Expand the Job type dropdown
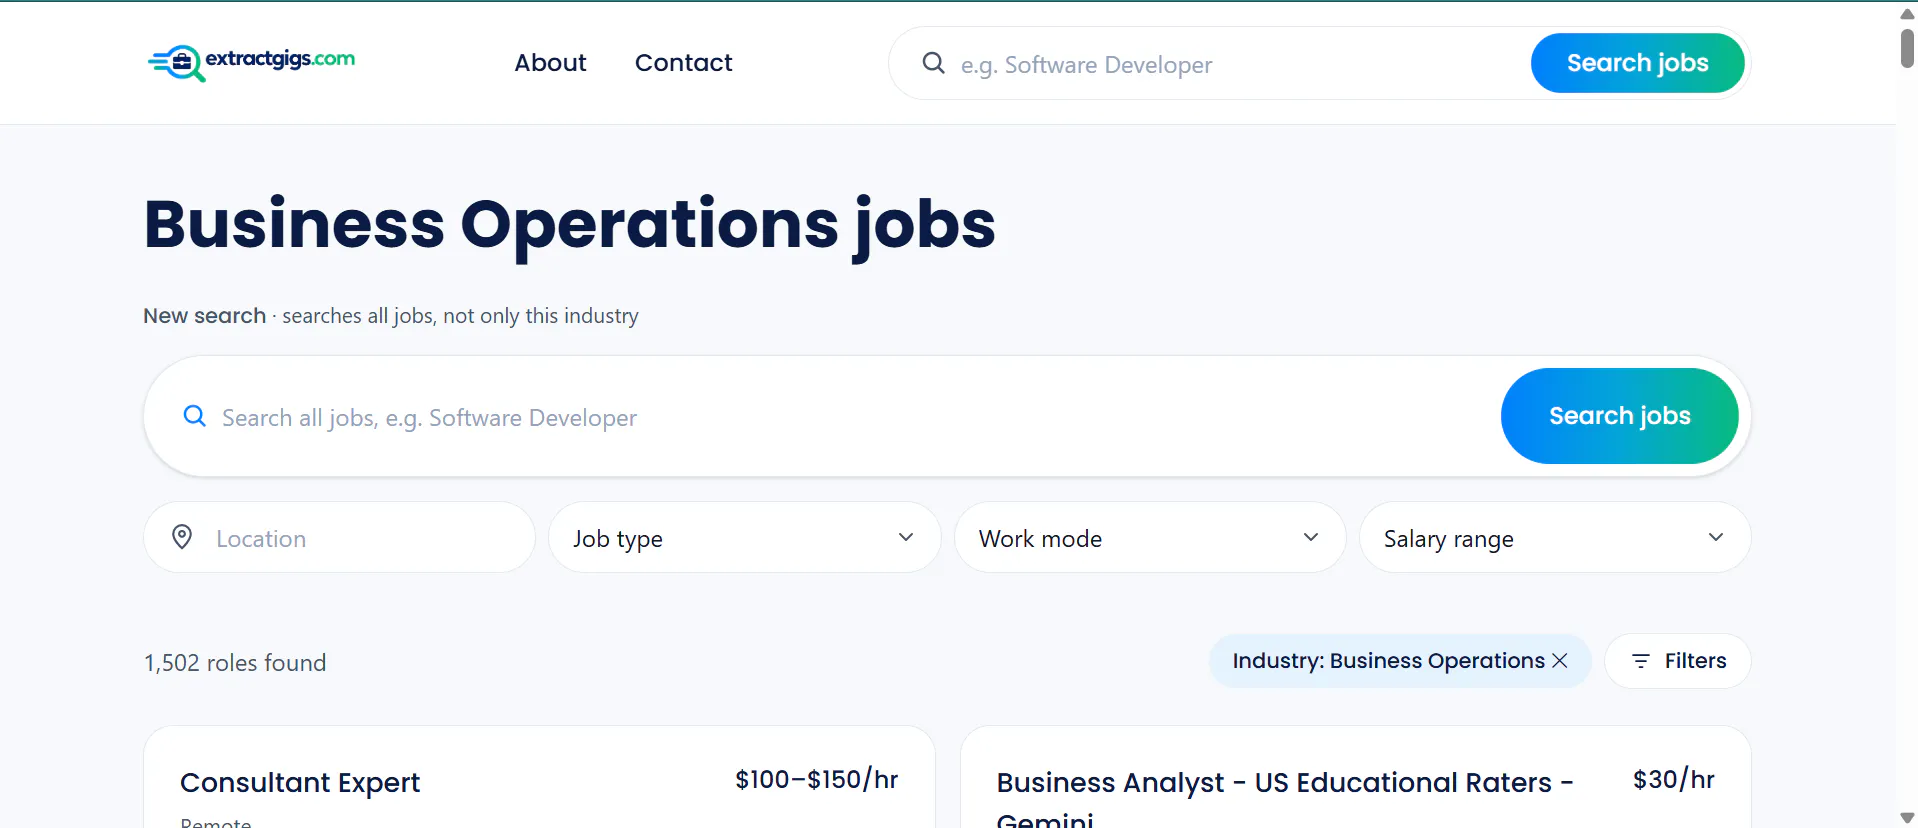This screenshot has width=1918, height=828. (745, 537)
